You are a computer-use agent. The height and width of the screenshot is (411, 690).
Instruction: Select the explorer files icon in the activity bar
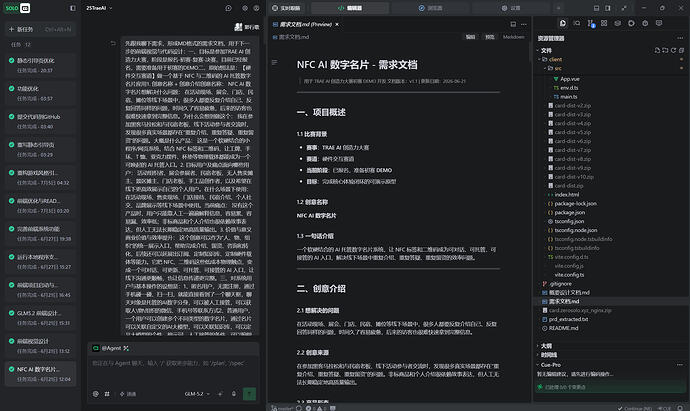pos(563,23)
